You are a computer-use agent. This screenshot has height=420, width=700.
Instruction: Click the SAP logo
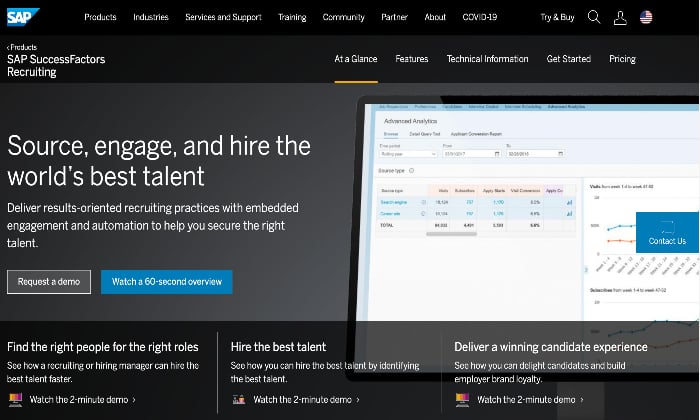tap(23, 17)
